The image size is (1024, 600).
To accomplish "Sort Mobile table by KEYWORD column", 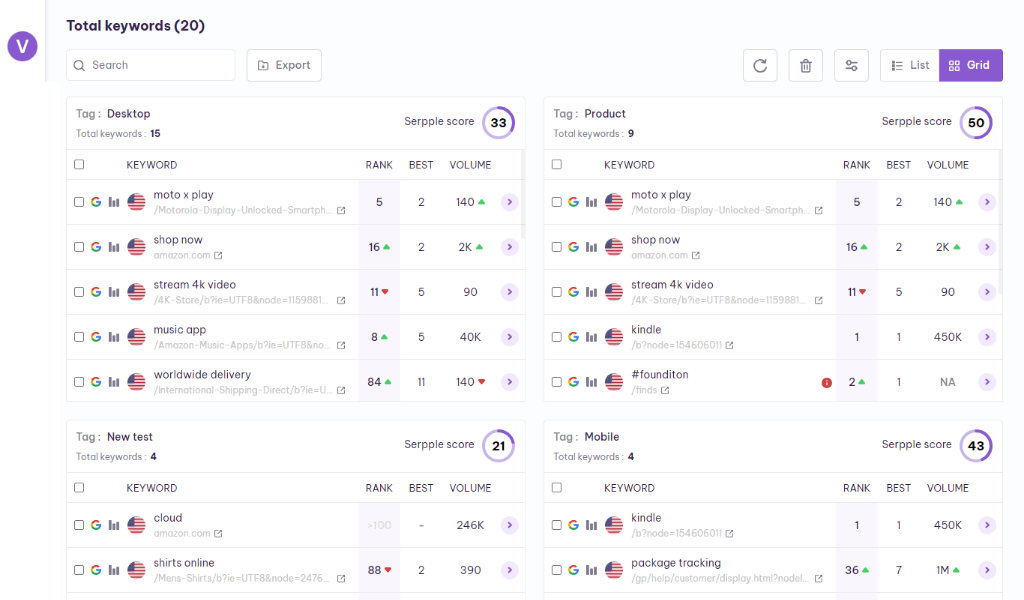I will point(629,488).
